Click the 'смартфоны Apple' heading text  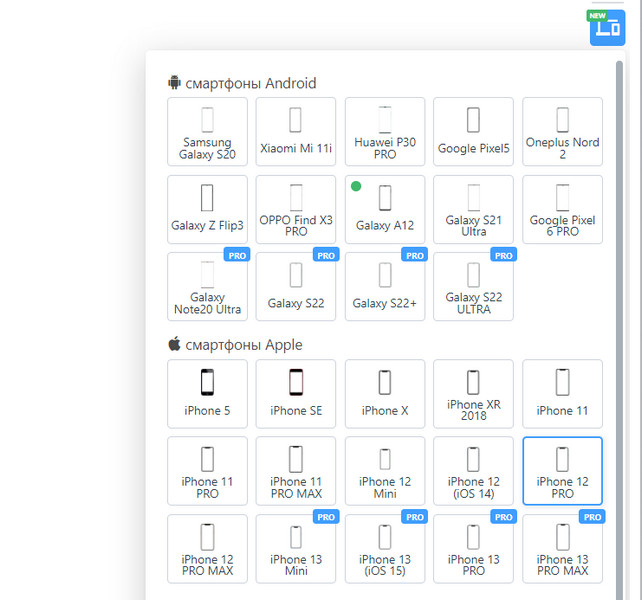244,345
